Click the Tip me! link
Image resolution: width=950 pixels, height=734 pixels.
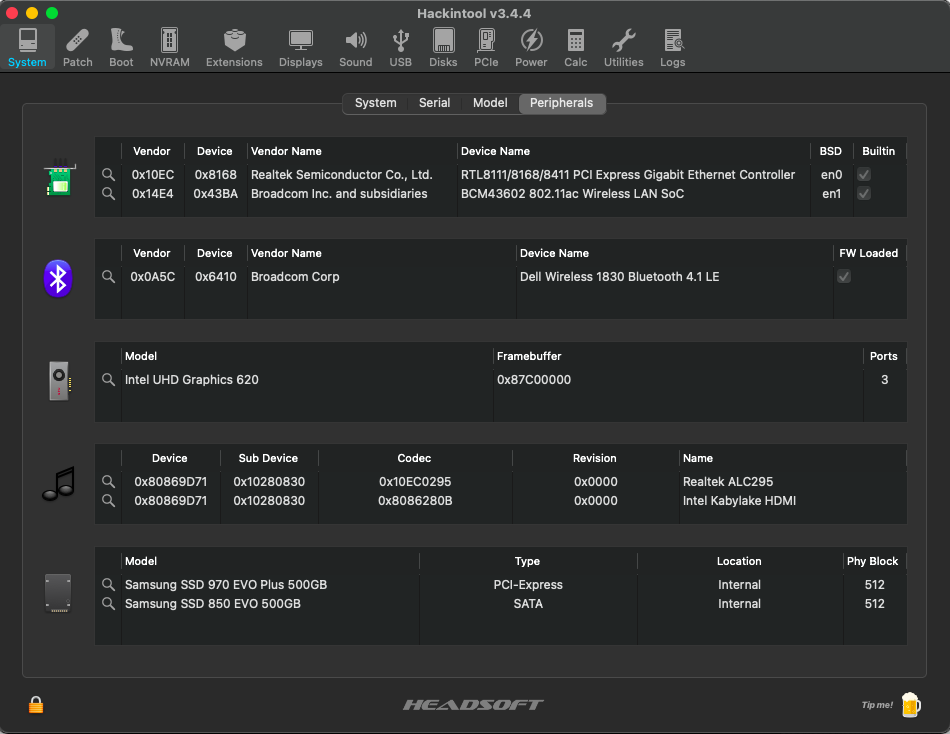[x=877, y=705]
